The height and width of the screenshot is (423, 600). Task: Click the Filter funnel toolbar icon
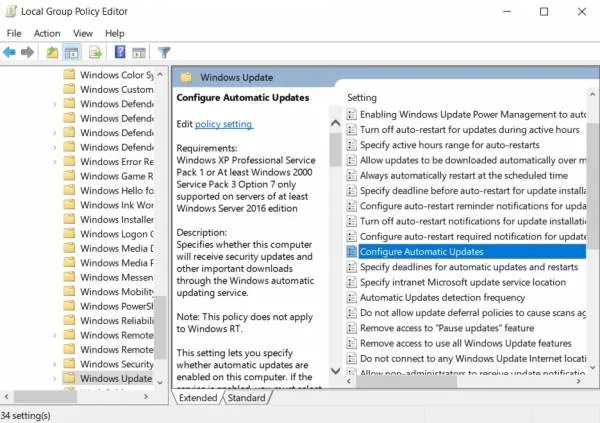tap(164, 52)
